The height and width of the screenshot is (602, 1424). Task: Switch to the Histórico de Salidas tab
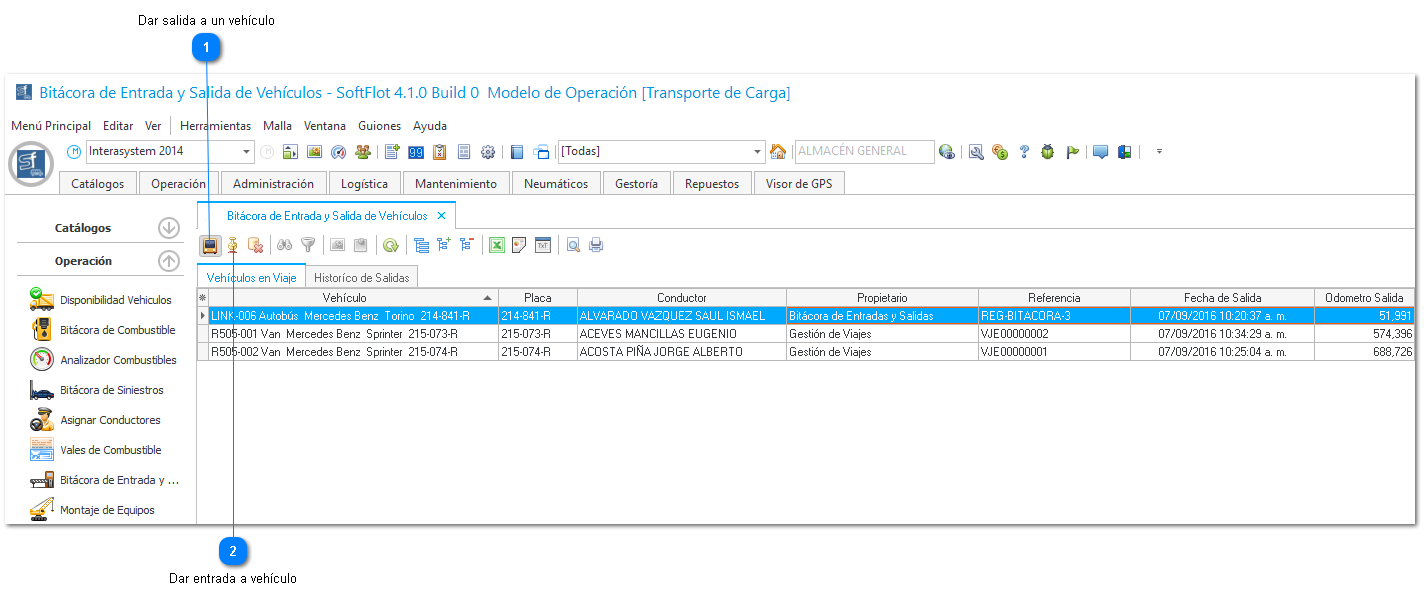pyautogui.click(x=361, y=278)
